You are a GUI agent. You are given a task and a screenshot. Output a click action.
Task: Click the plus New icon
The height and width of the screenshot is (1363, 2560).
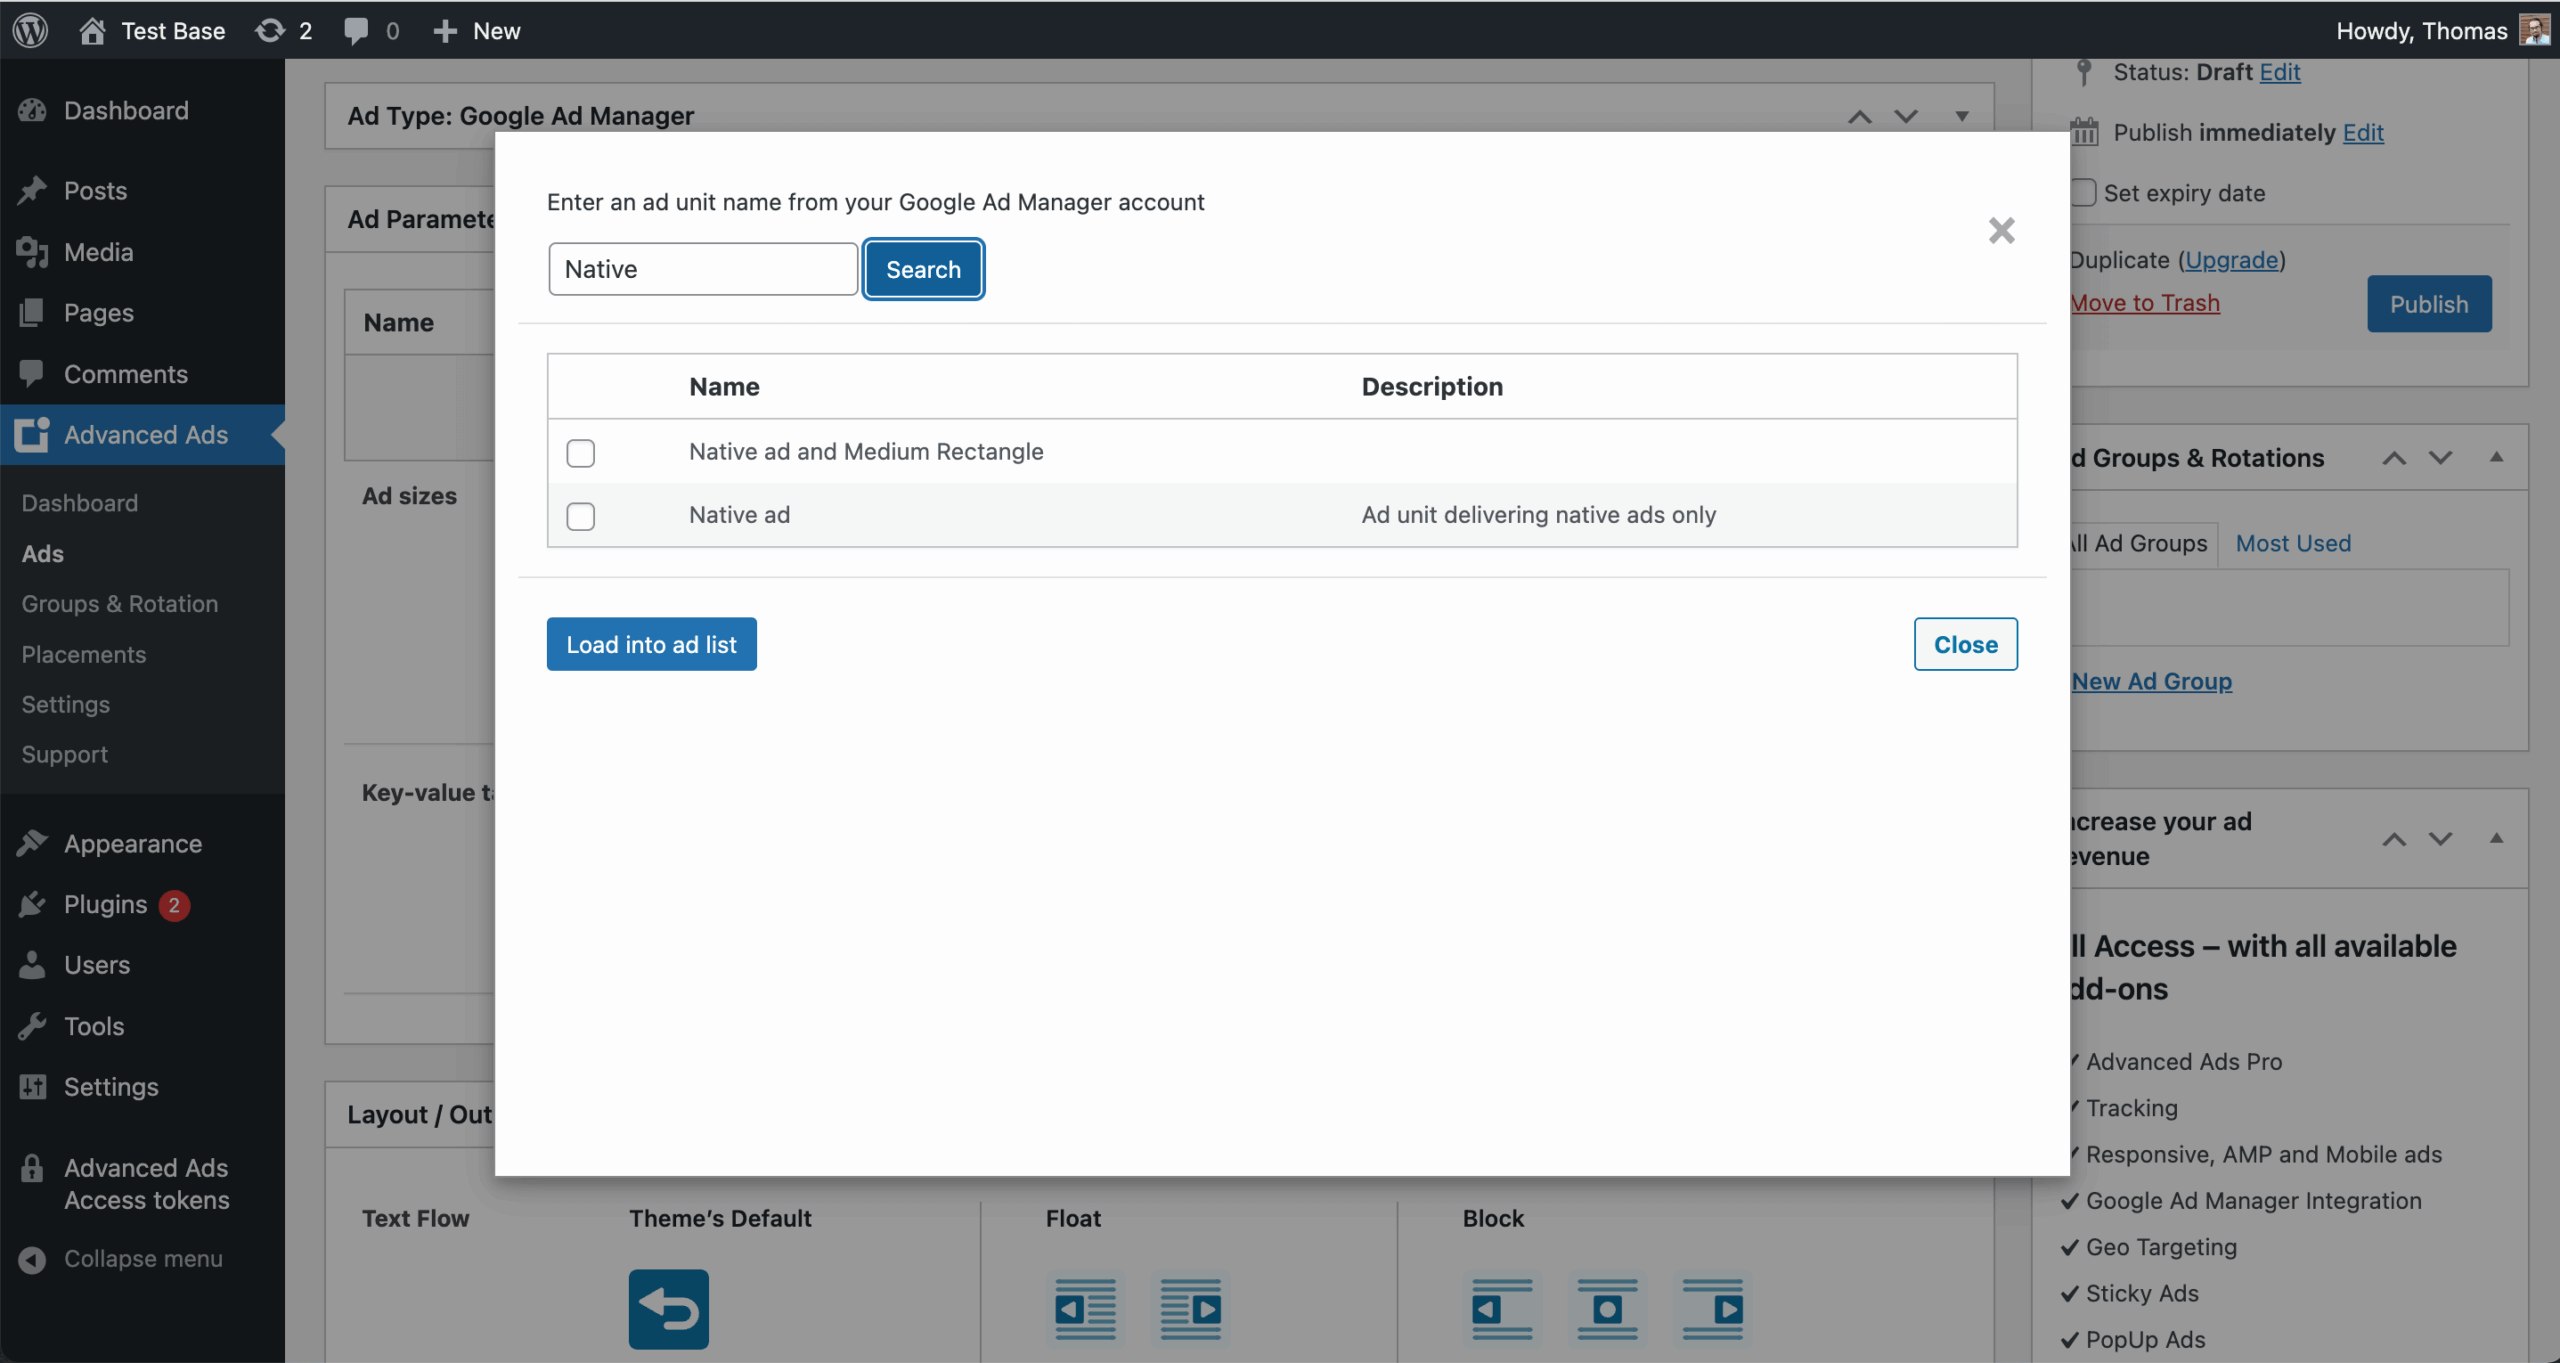click(445, 31)
